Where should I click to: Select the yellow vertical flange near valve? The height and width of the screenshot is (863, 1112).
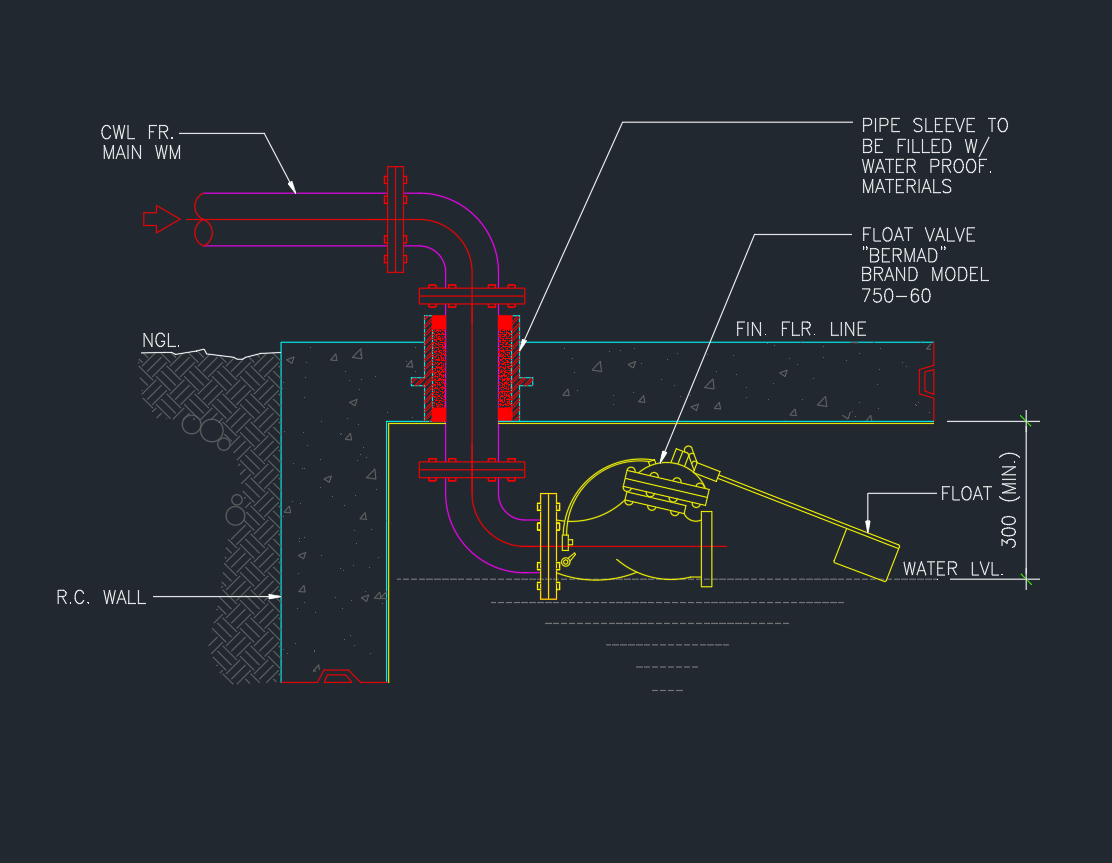tap(547, 545)
